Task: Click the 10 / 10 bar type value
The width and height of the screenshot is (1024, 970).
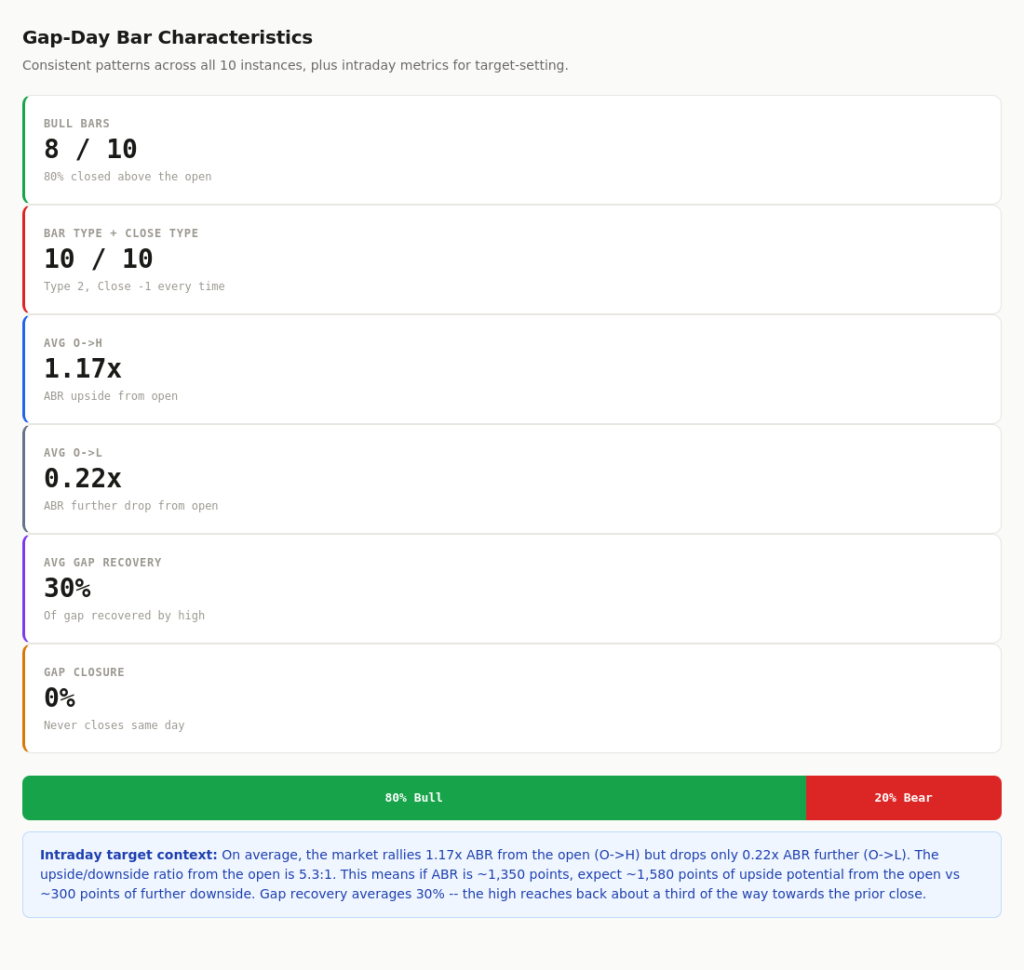Action: coord(98,258)
